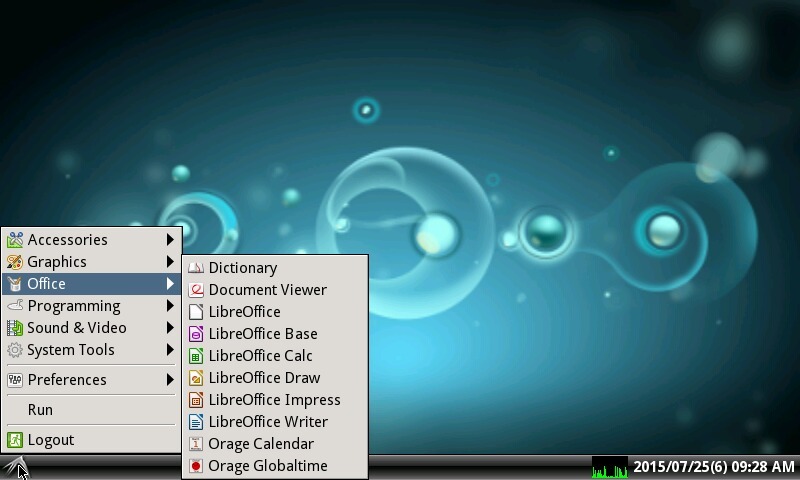Screen dimensions: 800x480
Task: Click the Graphics palette icon
Action: (15, 262)
